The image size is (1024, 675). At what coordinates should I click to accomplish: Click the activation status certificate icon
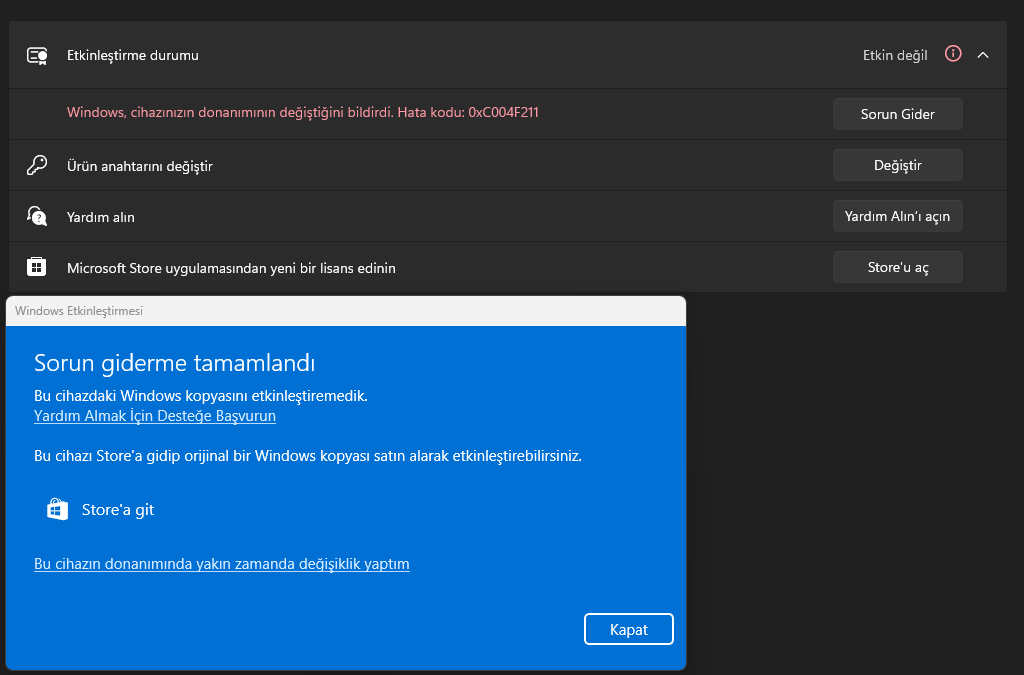coord(37,55)
